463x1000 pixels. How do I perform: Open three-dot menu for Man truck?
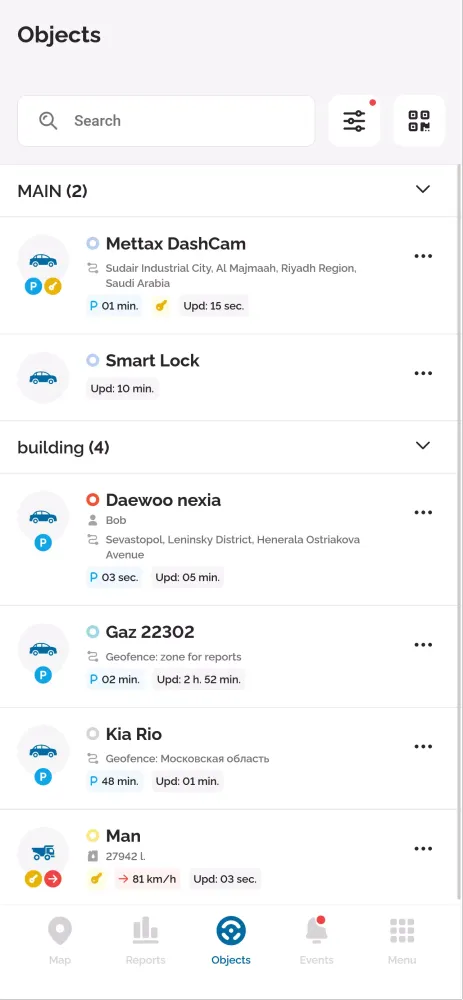tap(423, 848)
